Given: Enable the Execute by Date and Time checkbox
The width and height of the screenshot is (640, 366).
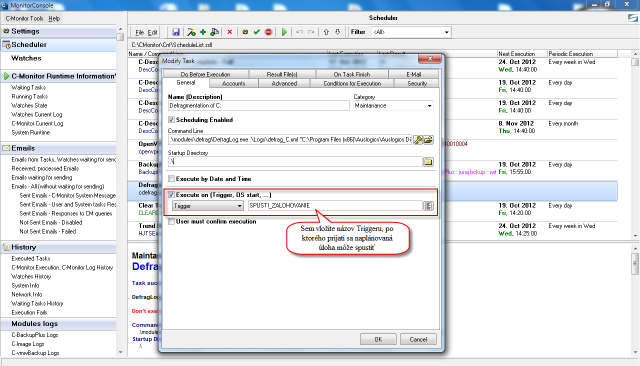Looking at the screenshot, I should point(171,179).
